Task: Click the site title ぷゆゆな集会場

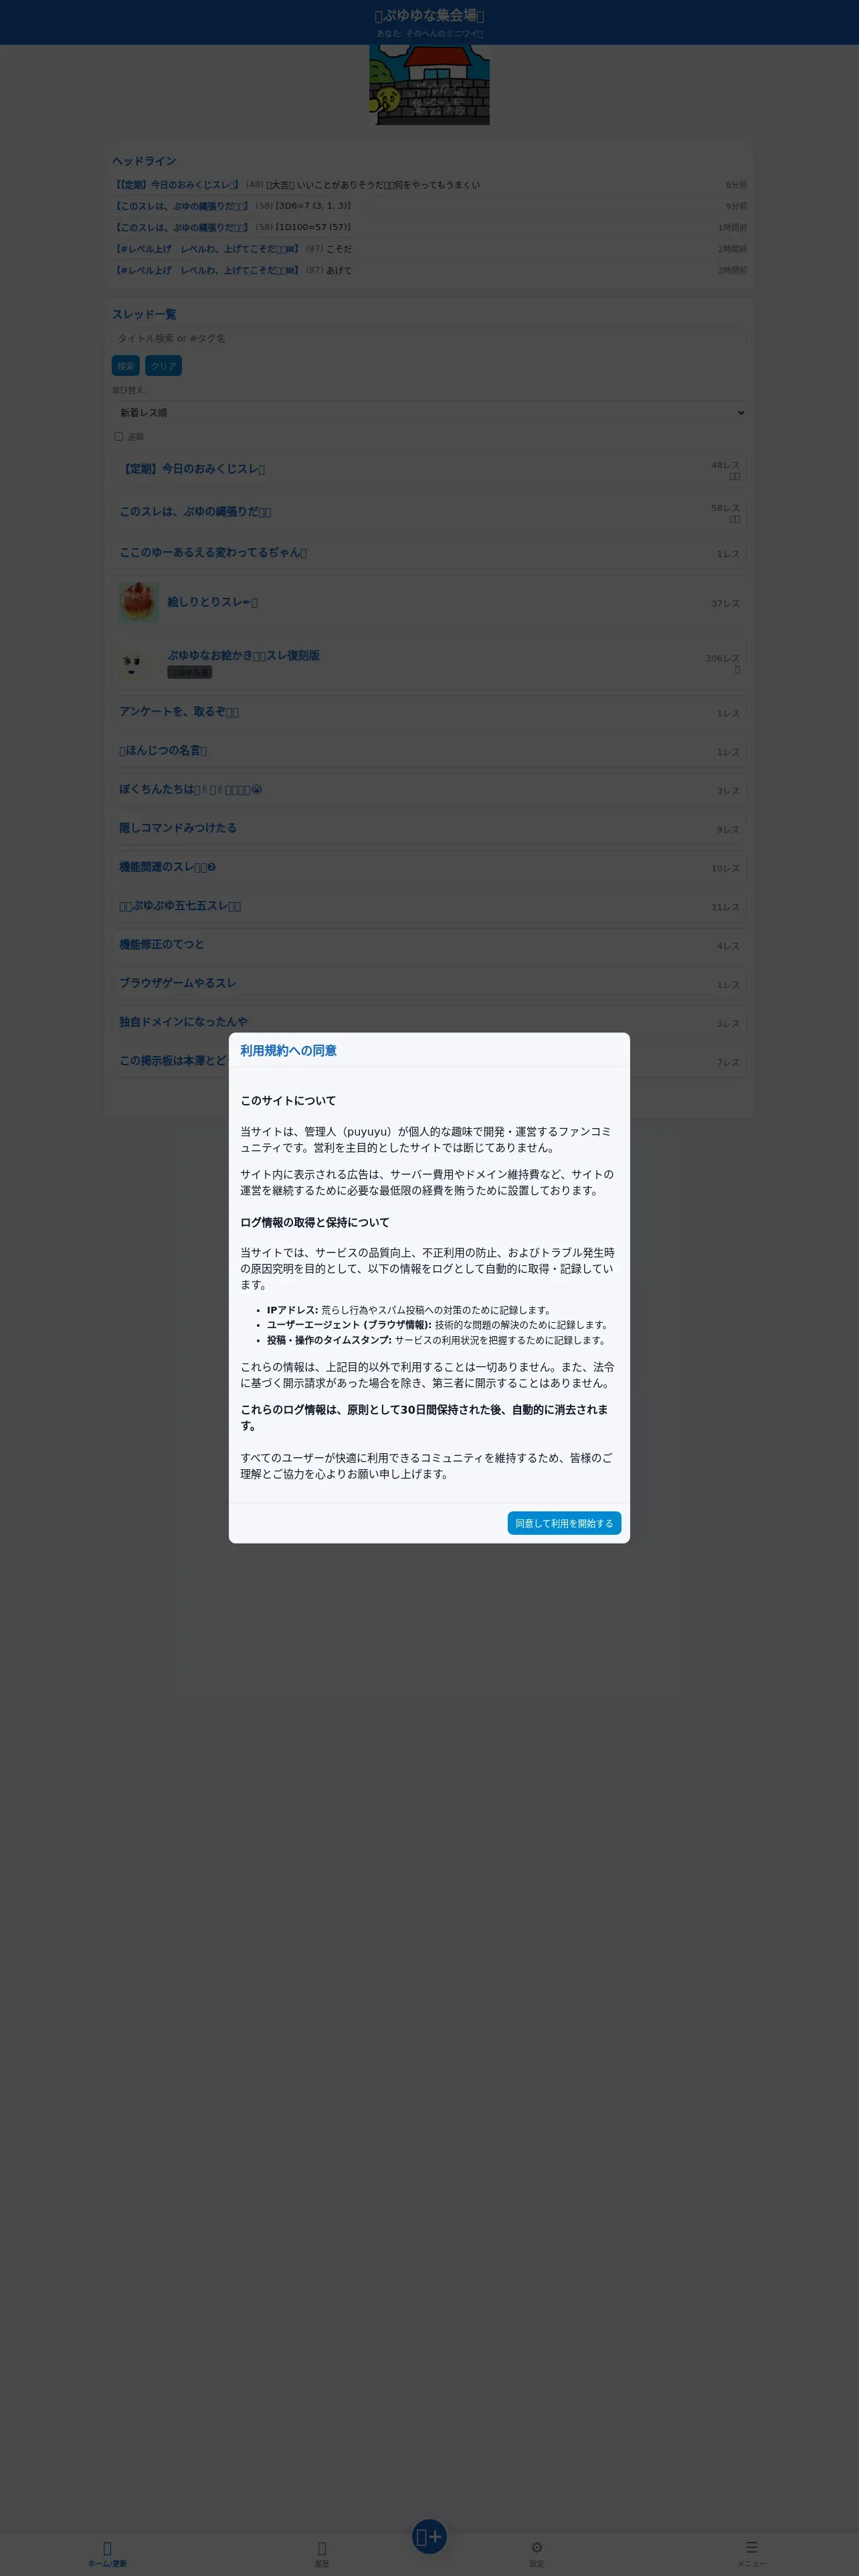Action: pos(429,15)
